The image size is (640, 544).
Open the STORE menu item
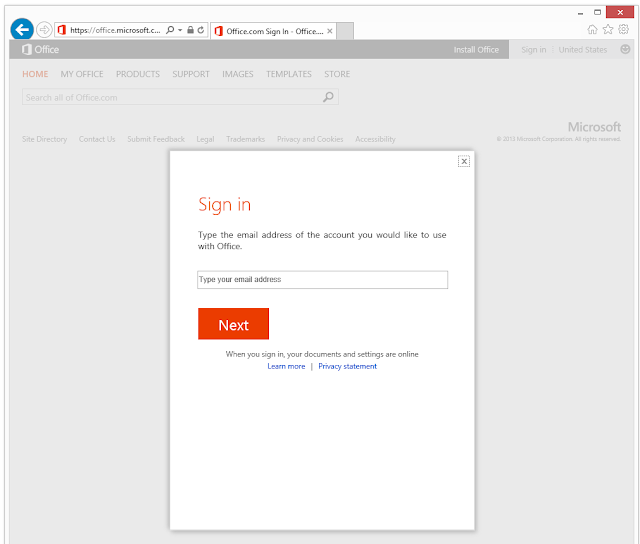[x=337, y=74]
